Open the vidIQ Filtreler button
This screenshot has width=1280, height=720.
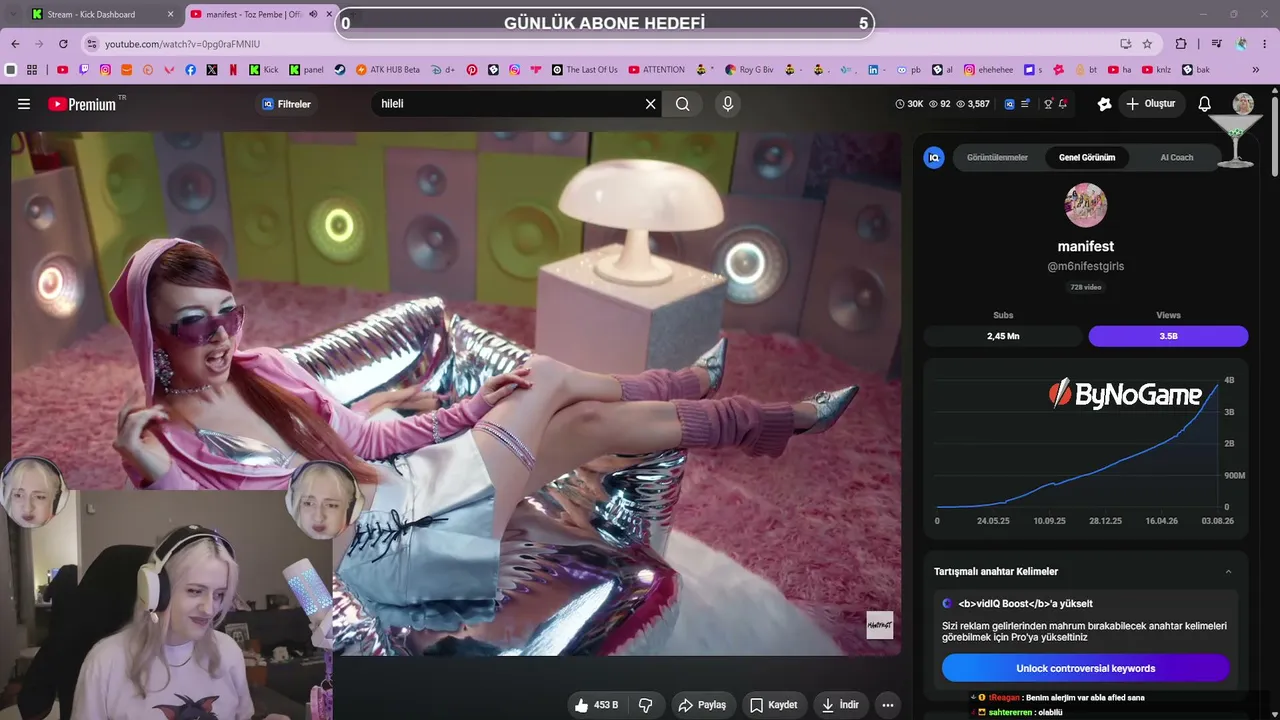click(x=287, y=104)
